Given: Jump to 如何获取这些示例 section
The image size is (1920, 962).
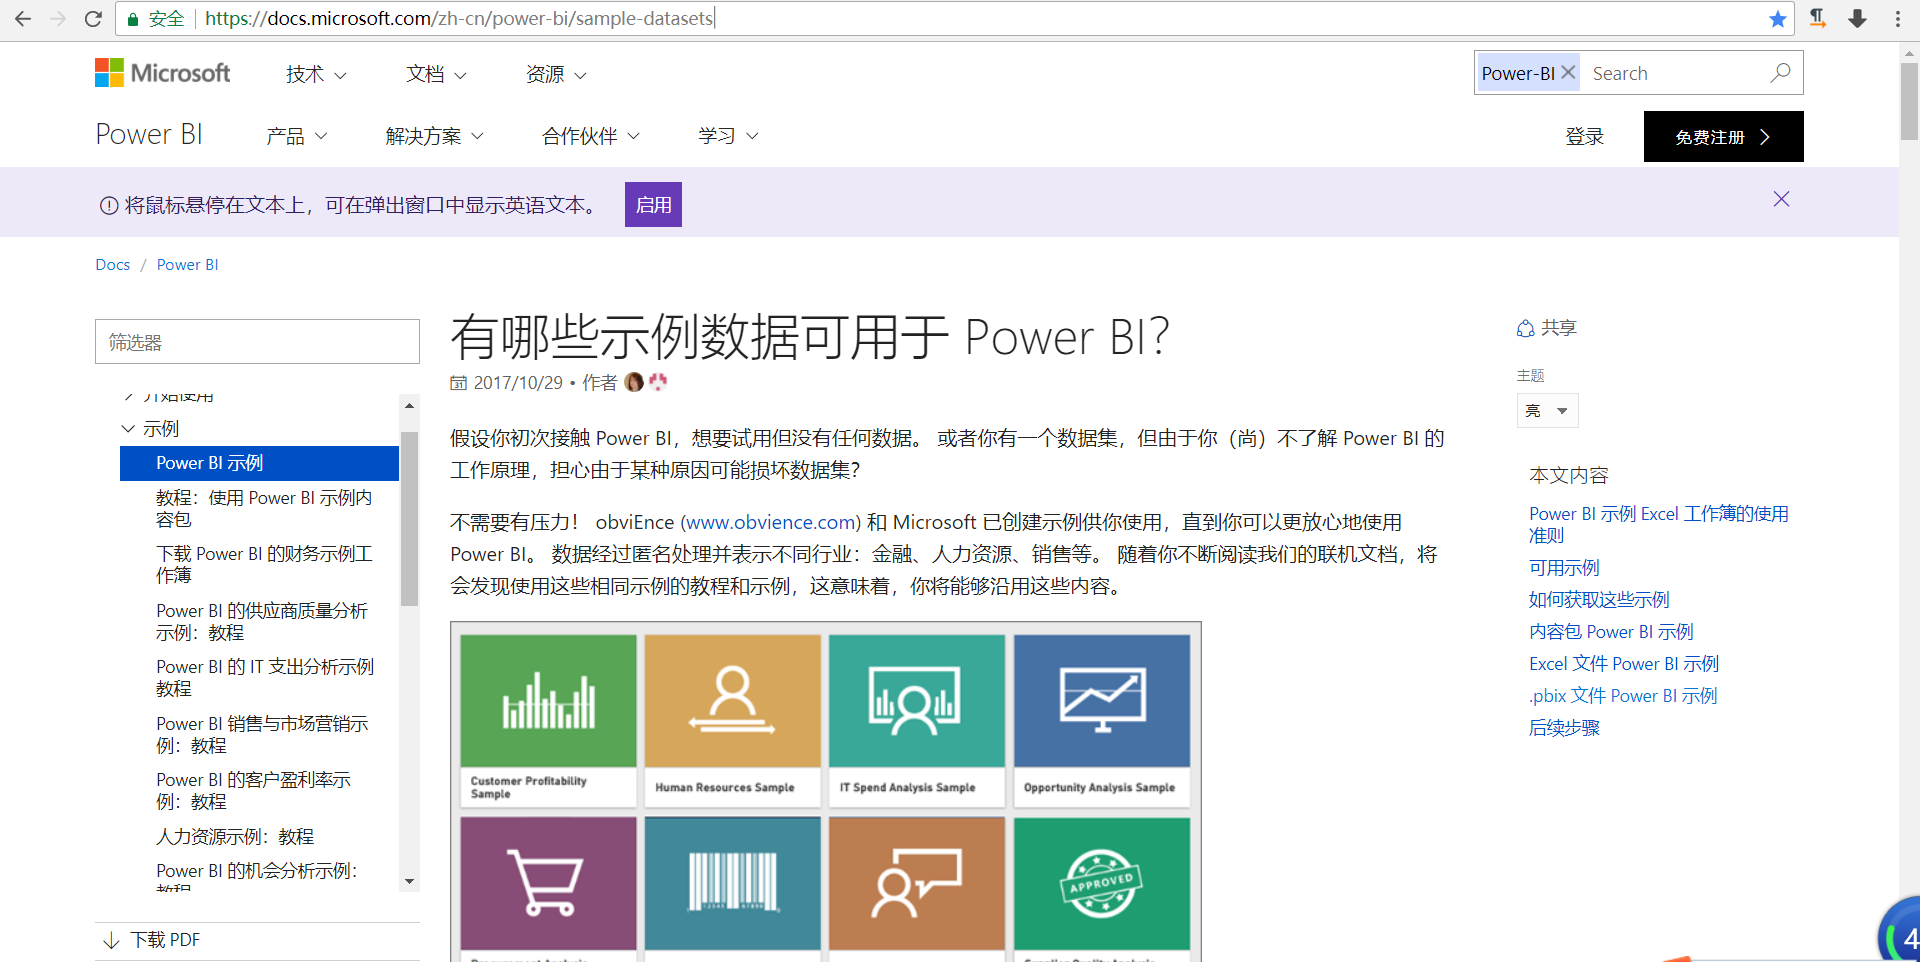Looking at the screenshot, I should [x=1599, y=600].
